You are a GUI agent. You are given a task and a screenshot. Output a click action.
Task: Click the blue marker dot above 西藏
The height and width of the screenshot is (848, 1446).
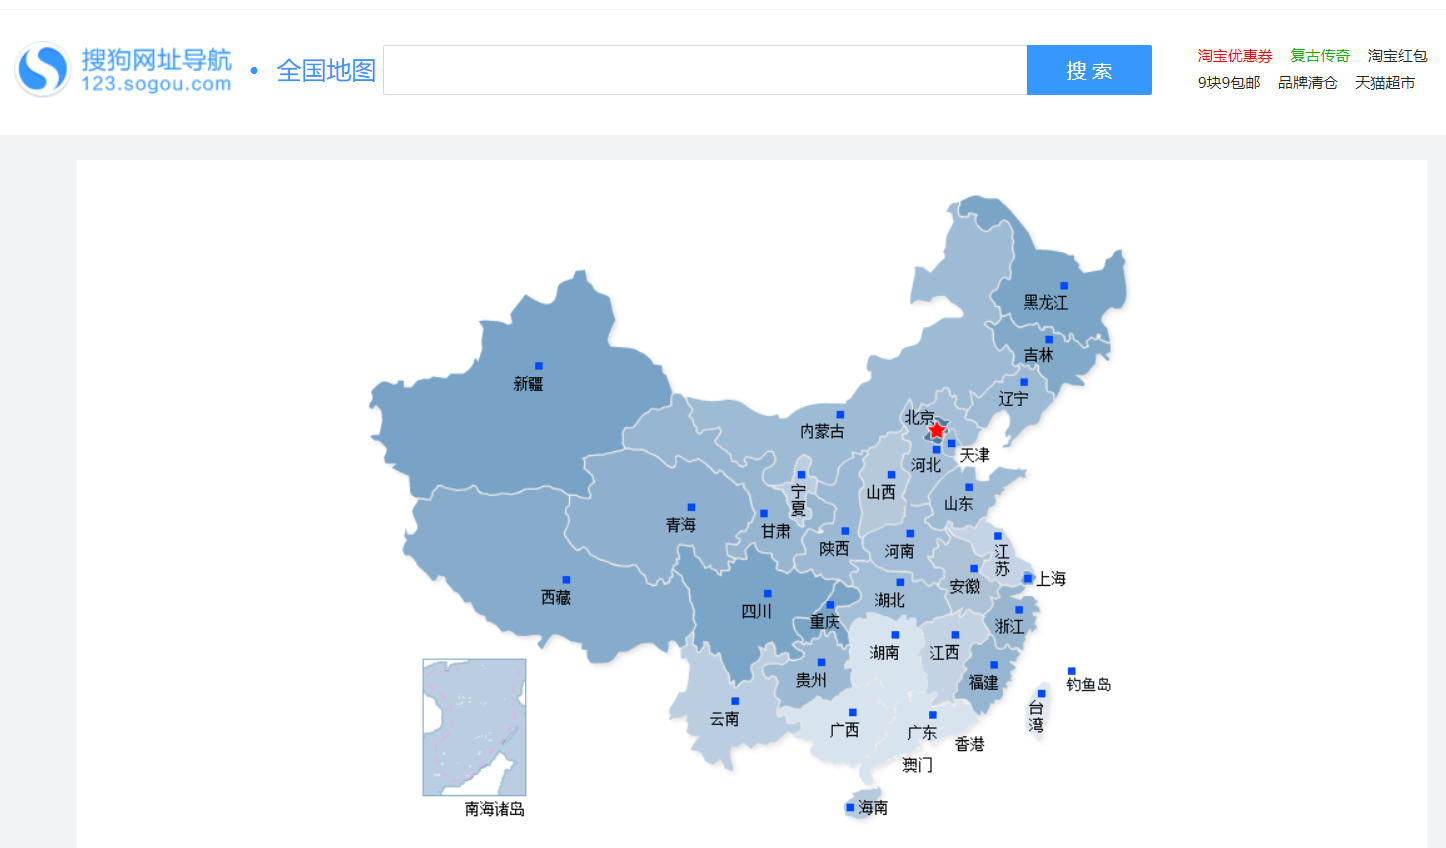(x=566, y=580)
